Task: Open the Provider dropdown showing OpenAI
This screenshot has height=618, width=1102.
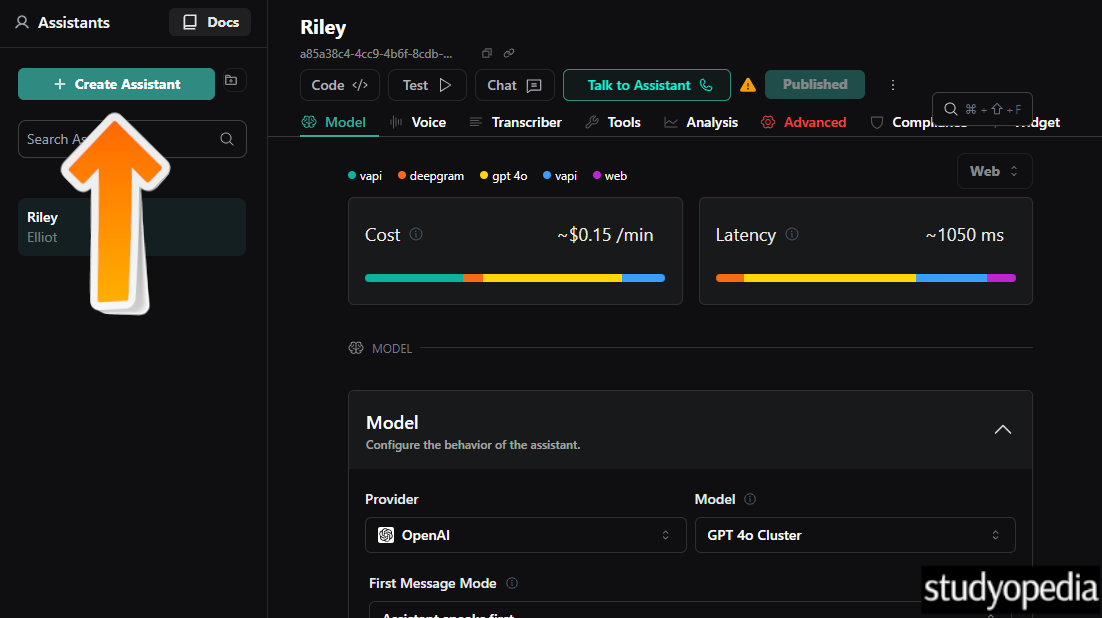Action: point(525,535)
